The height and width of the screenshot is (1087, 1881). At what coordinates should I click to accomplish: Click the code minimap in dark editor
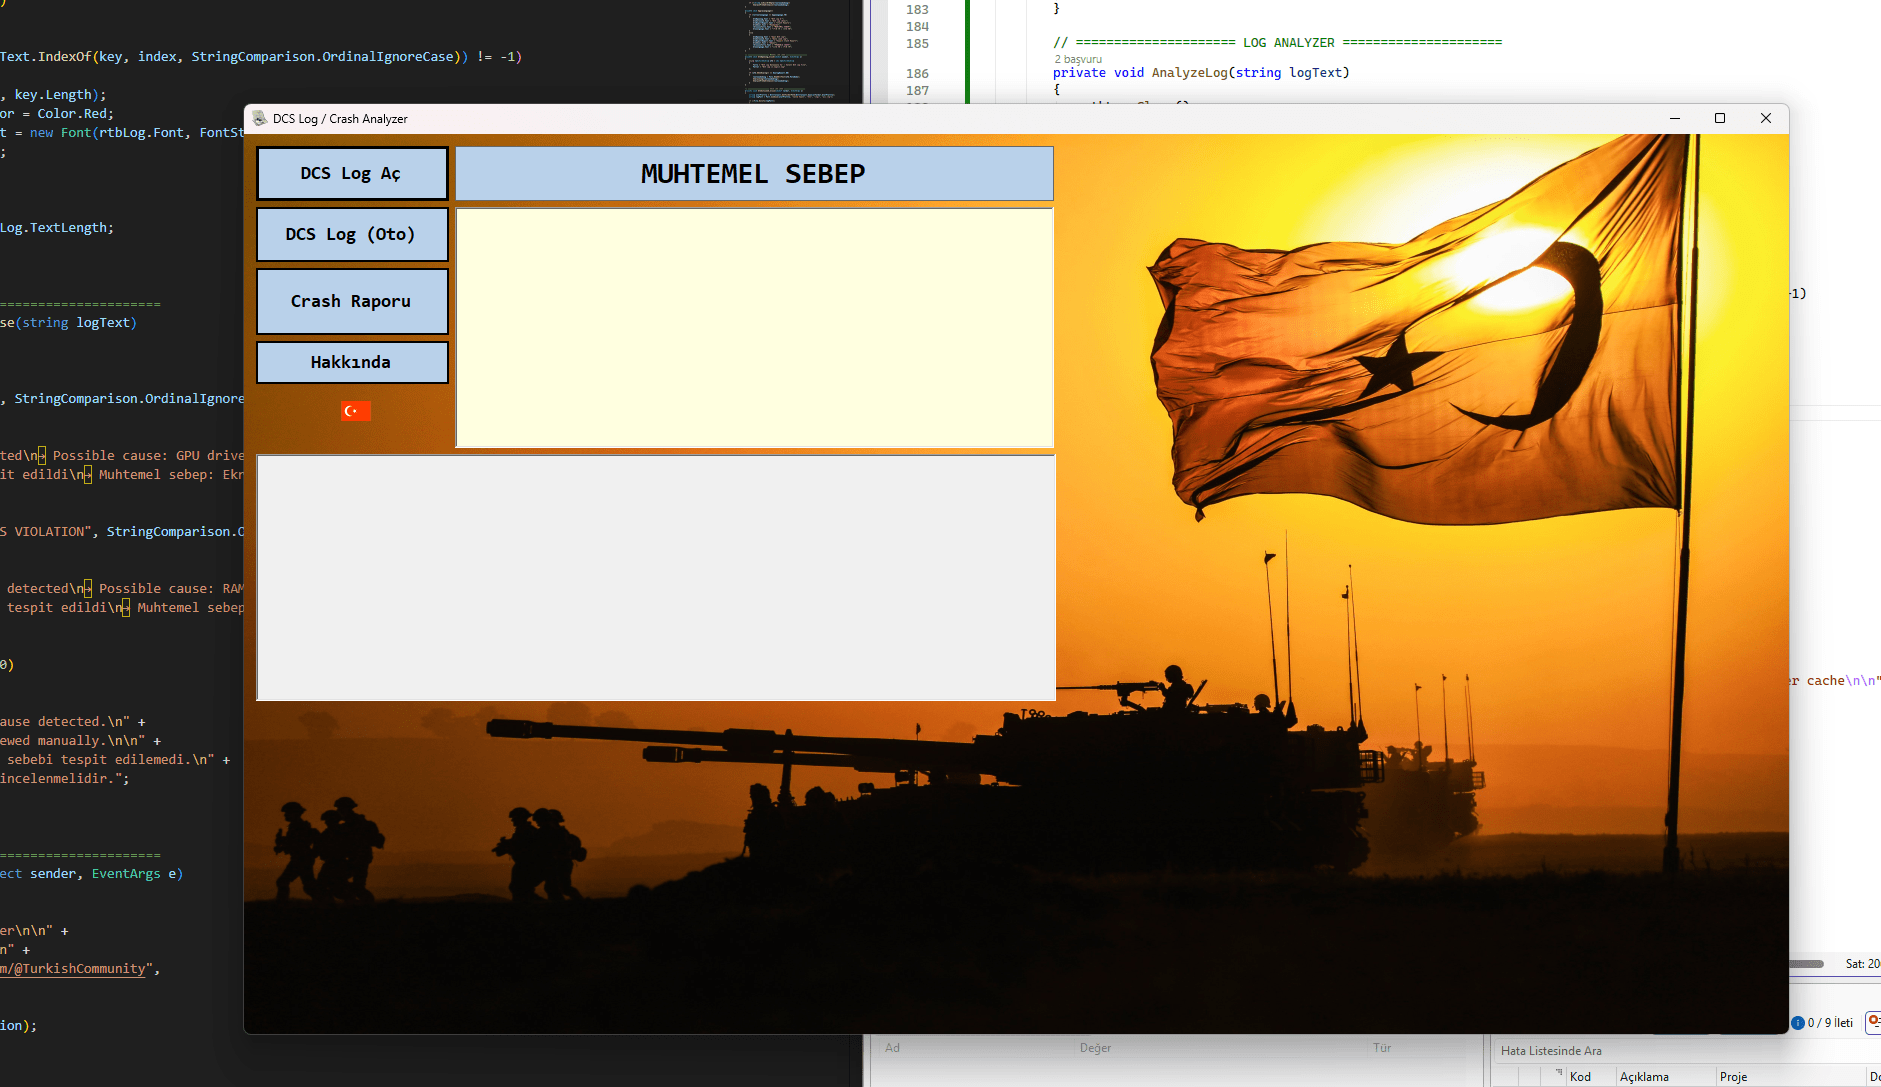pos(790,50)
